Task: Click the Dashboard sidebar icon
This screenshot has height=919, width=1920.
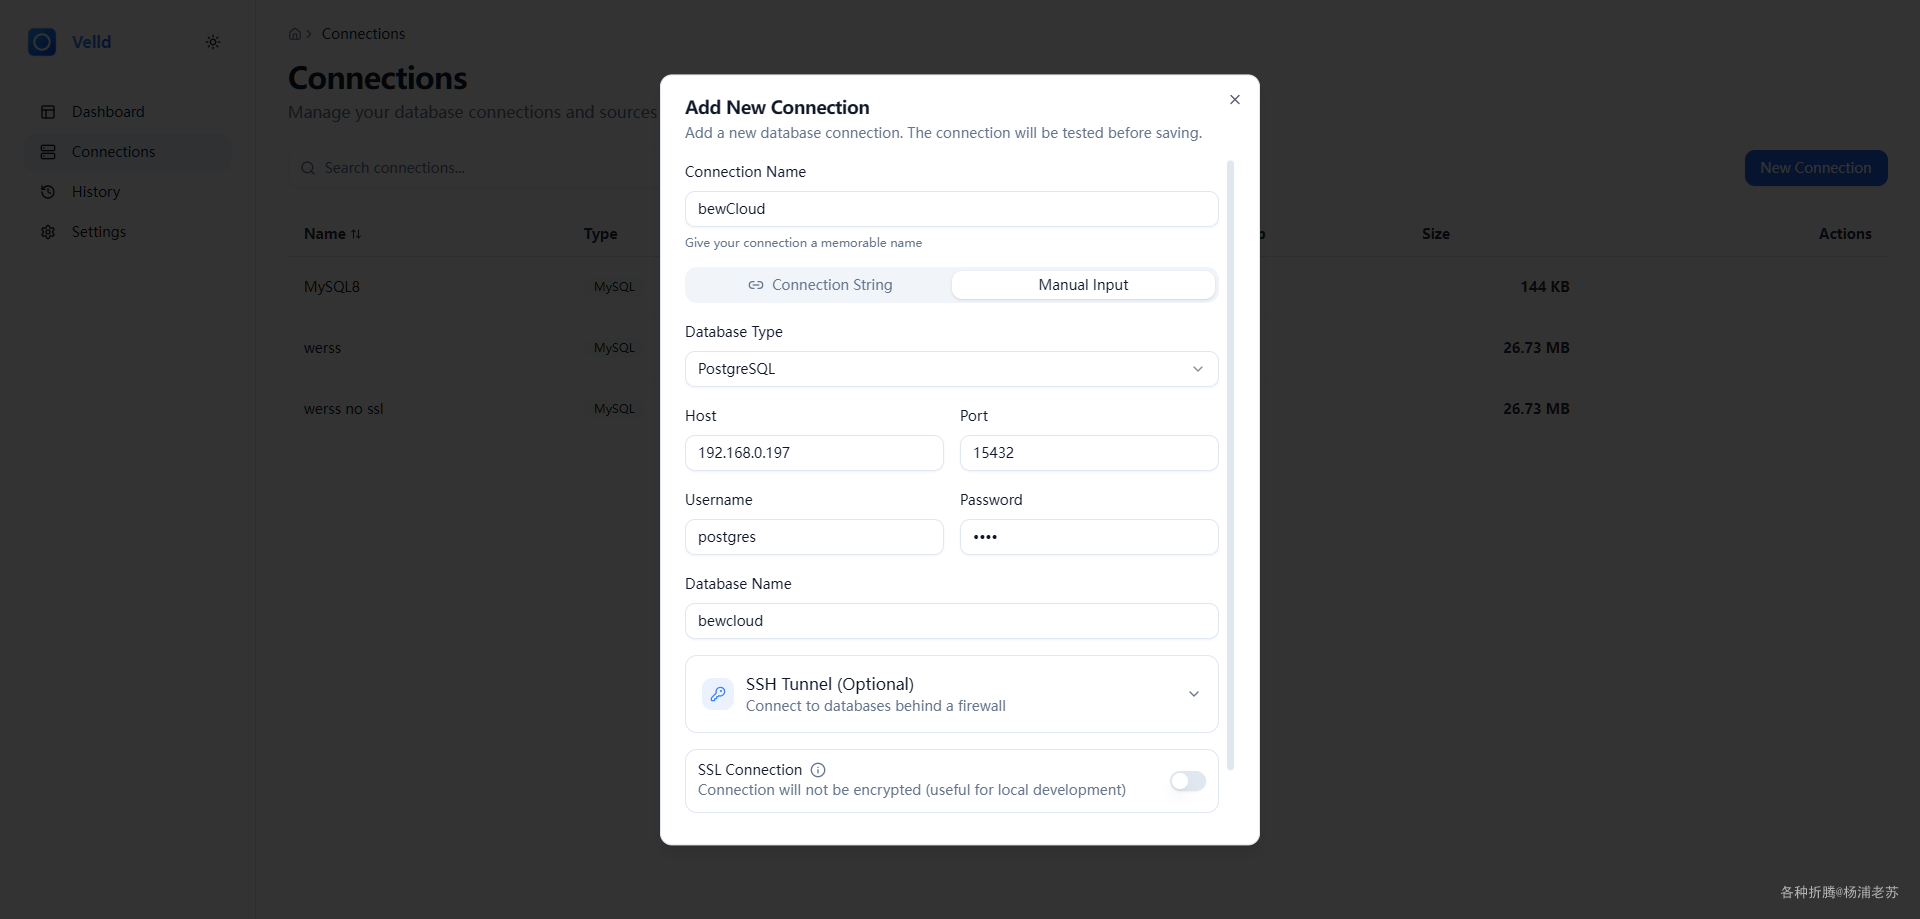Action: (48, 112)
